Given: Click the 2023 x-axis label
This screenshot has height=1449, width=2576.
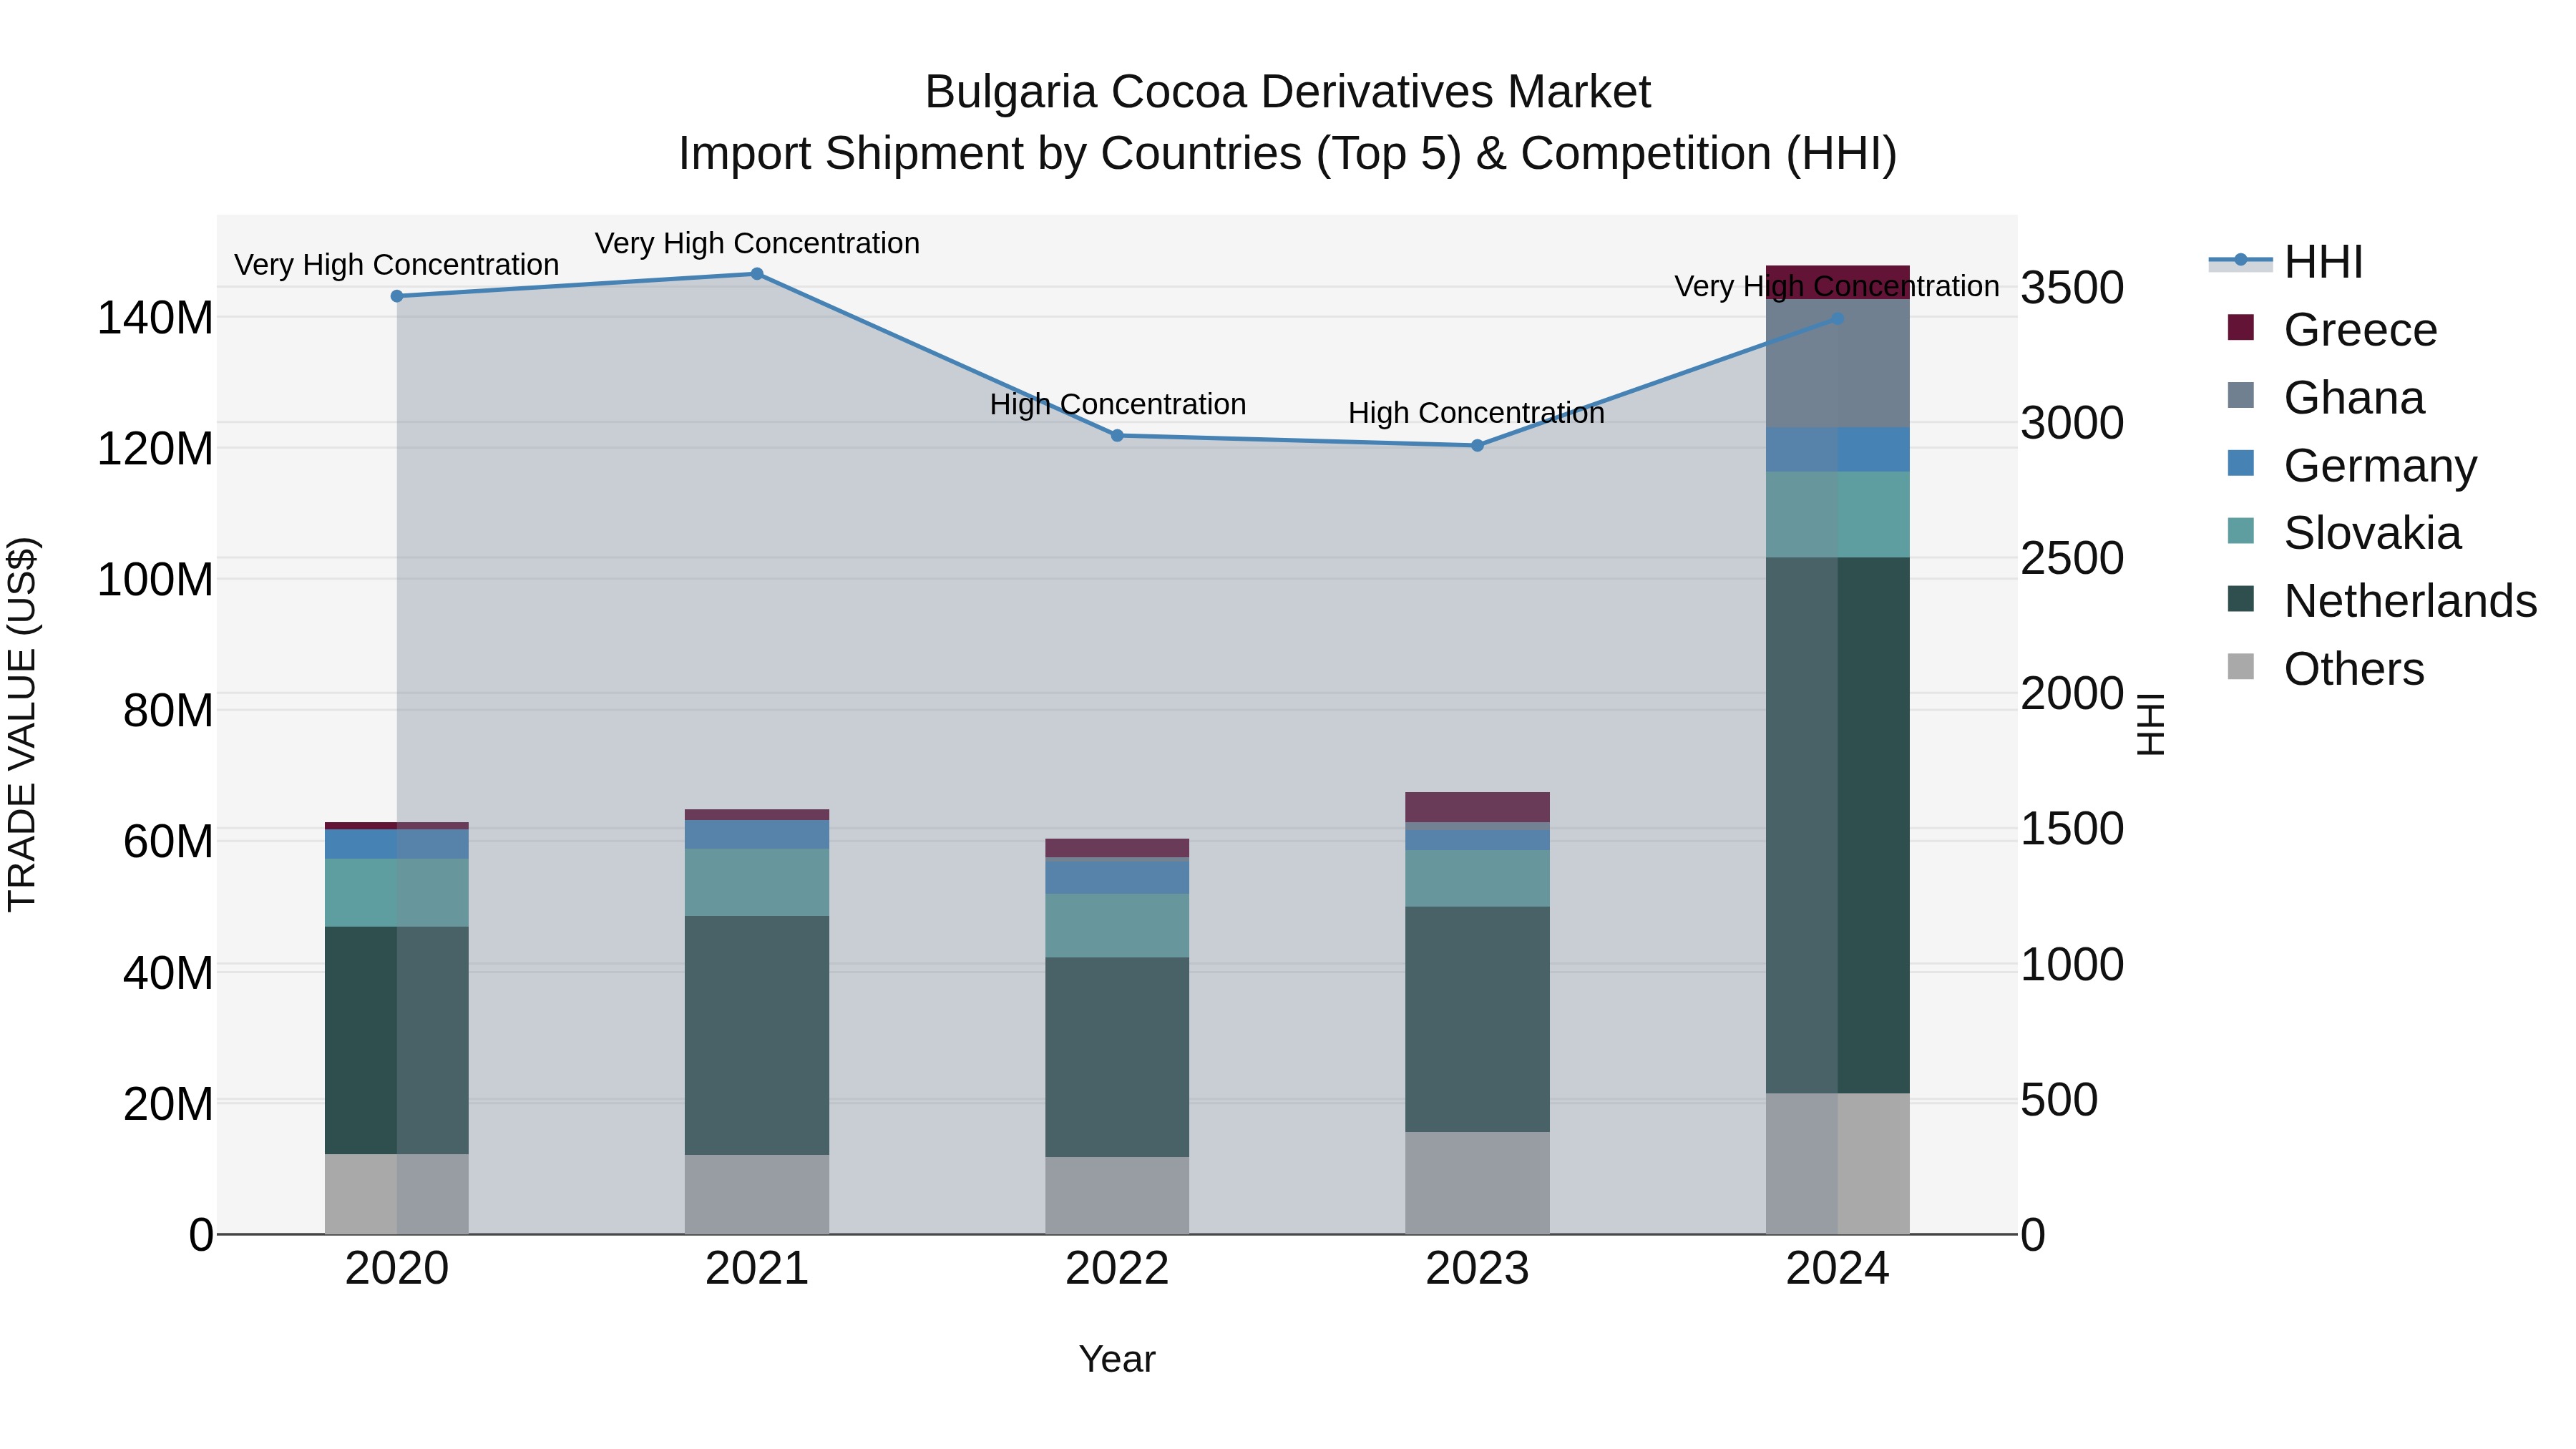Looking at the screenshot, I should tap(1477, 1269).
